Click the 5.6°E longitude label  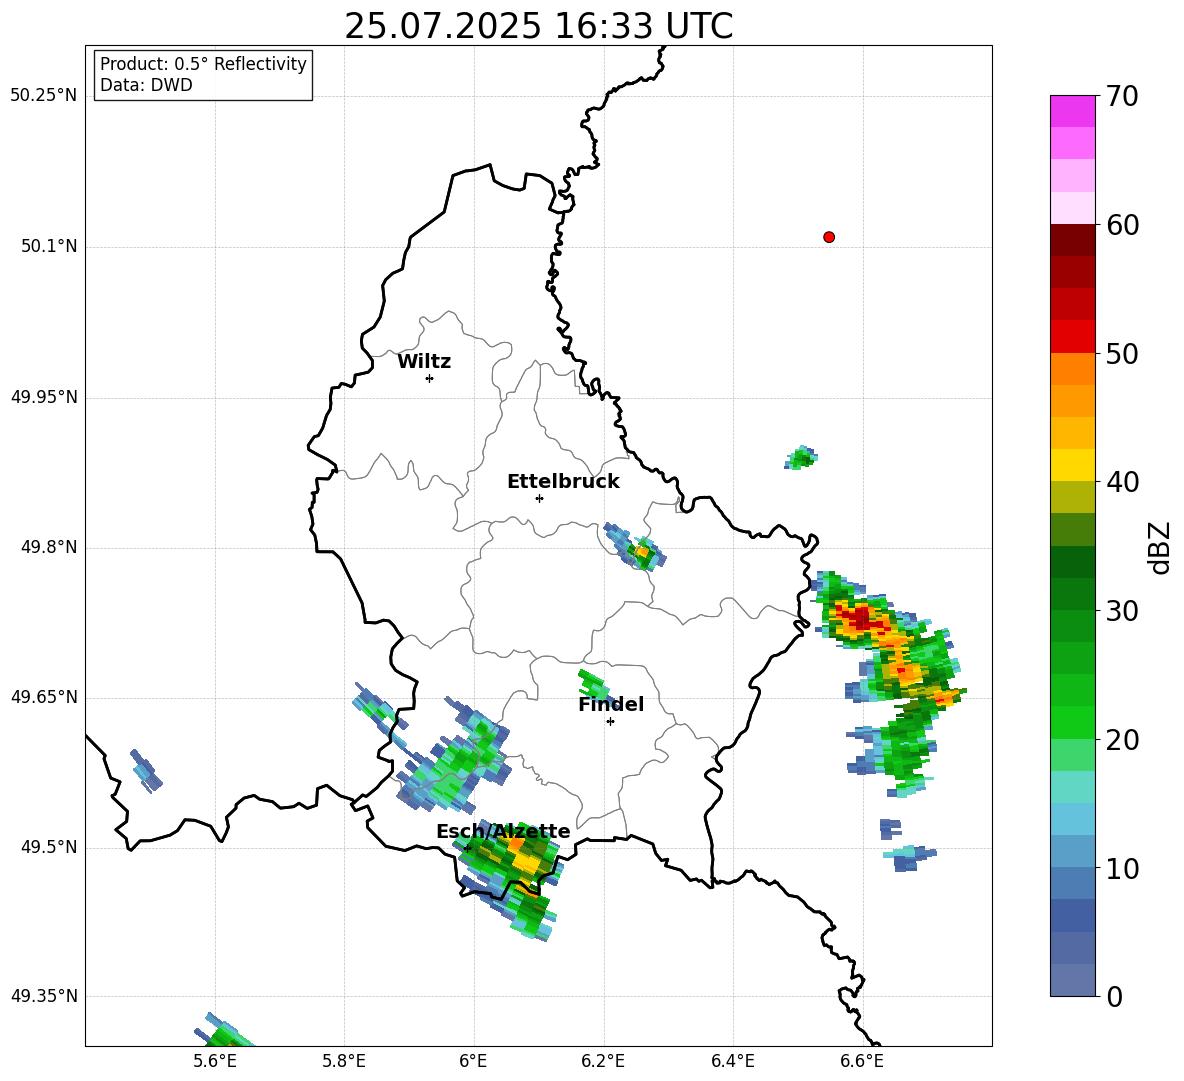(x=215, y=1061)
